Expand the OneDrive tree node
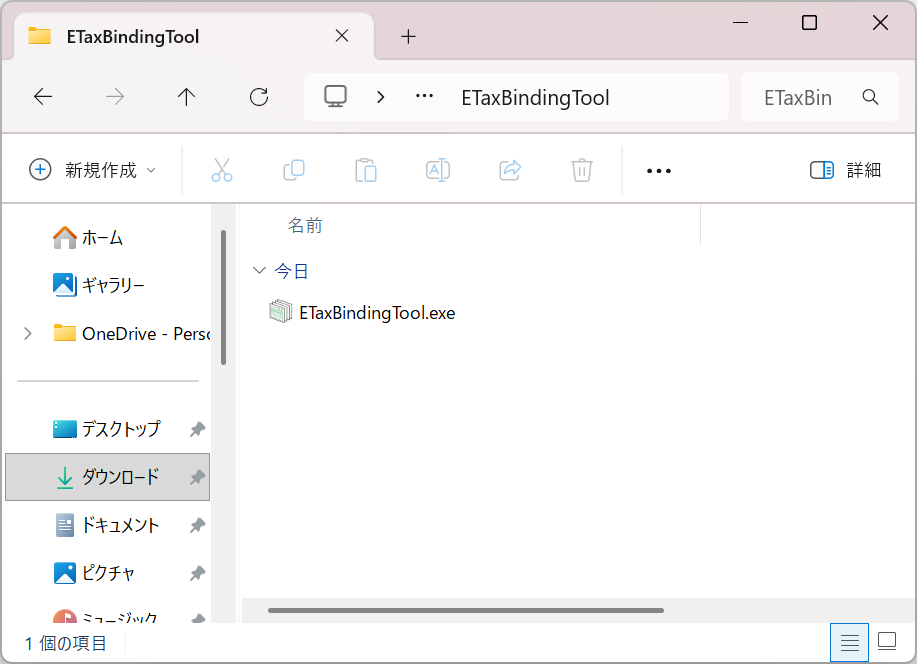Image resolution: width=917 pixels, height=664 pixels. point(27,334)
